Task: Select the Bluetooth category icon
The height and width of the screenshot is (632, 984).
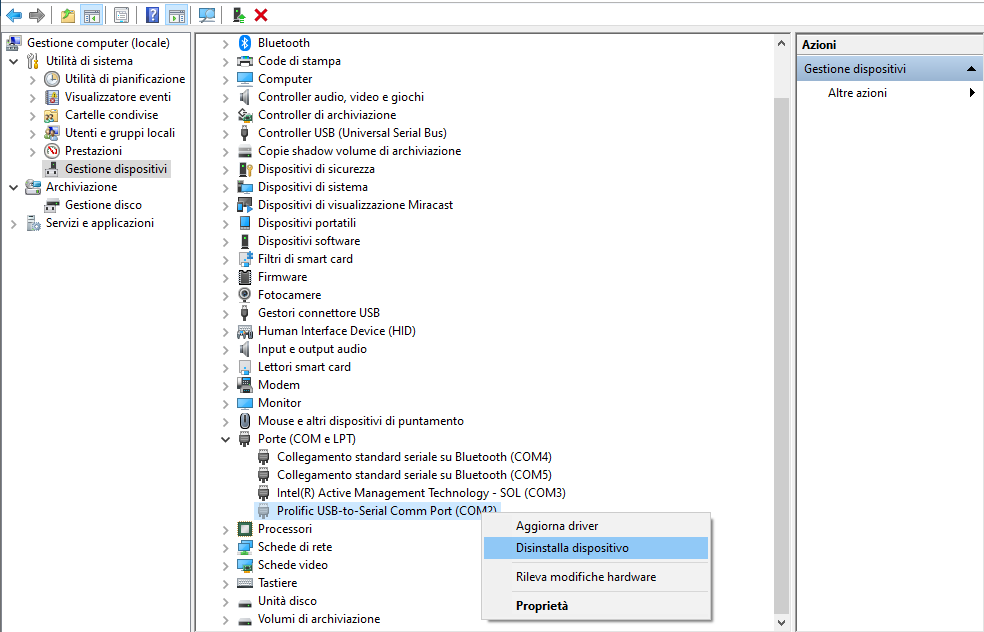Action: (245, 43)
